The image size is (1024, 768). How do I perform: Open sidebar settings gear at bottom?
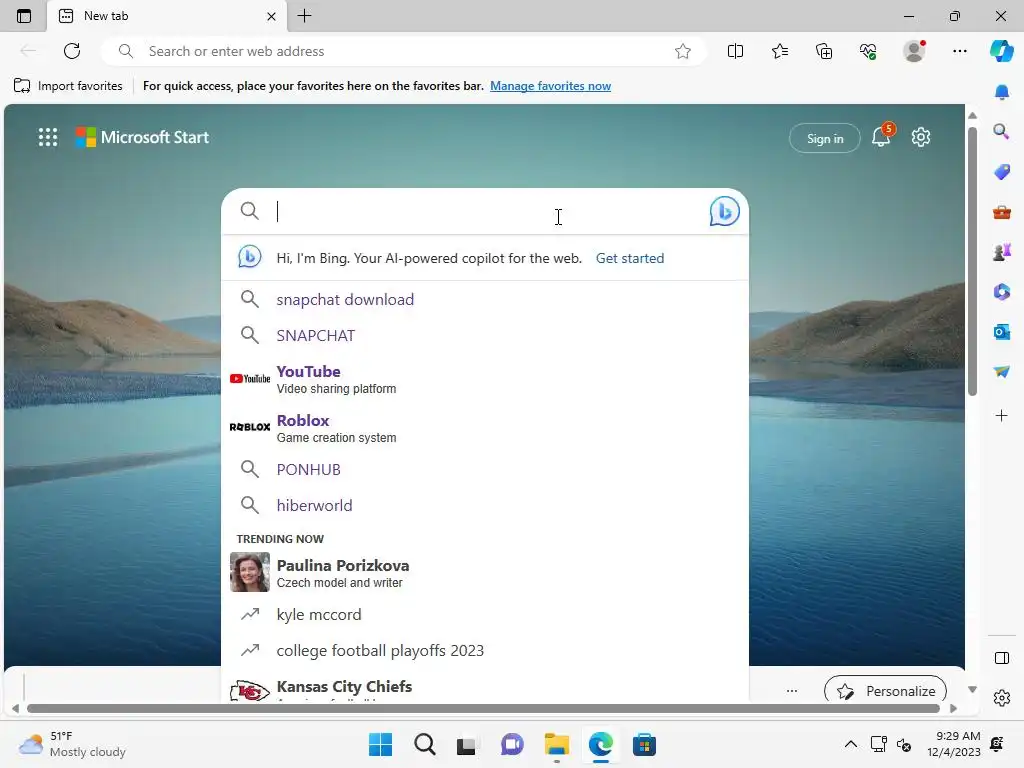(1001, 698)
